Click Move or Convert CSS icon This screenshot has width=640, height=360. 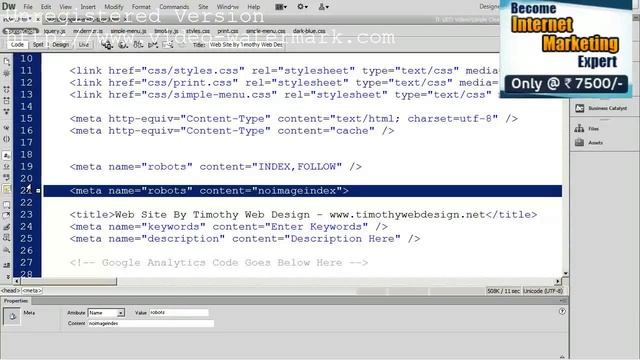pyautogui.click(x=7, y=250)
